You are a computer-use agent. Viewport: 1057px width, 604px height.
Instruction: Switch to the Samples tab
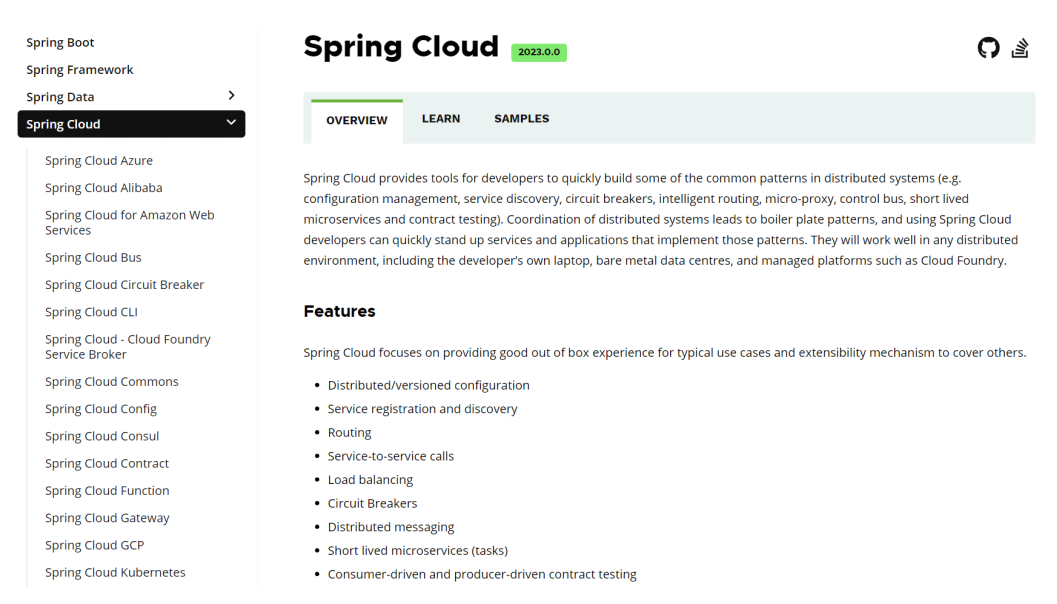pos(522,119)
